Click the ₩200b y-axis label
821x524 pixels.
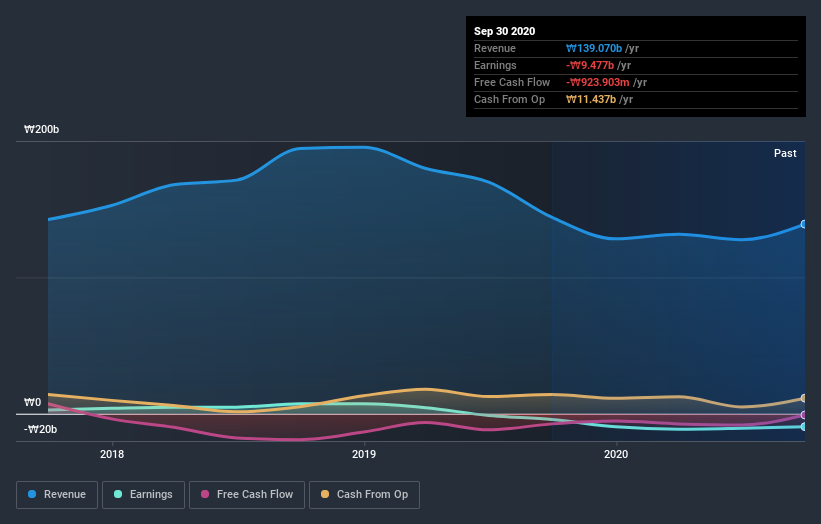coord(41,129)
